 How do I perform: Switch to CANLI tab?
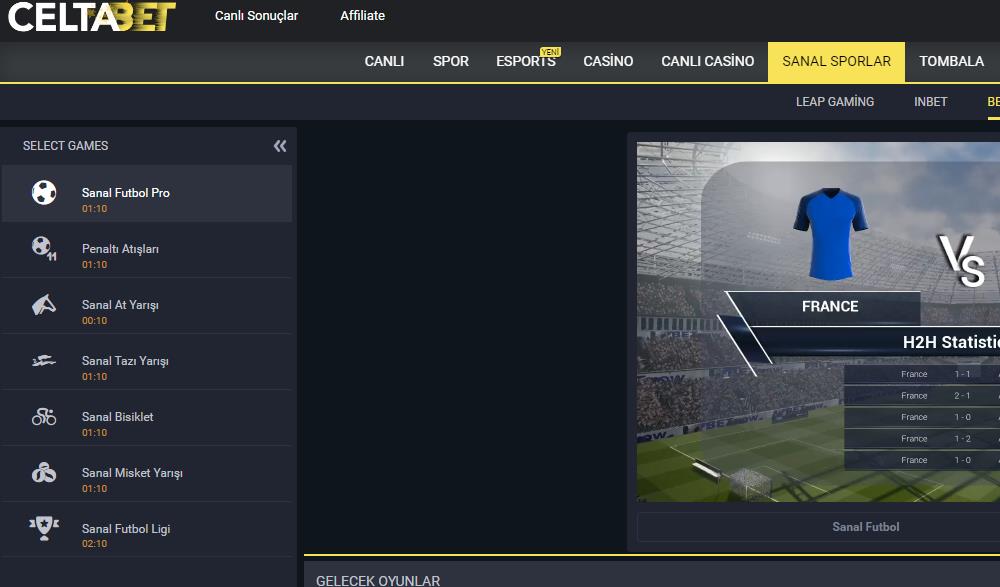click(384, 61)
